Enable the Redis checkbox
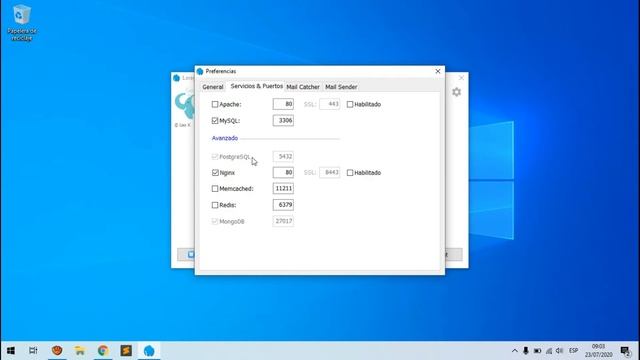Image resolution: width=640 pixels, height=360 pixels. (215, 205)
